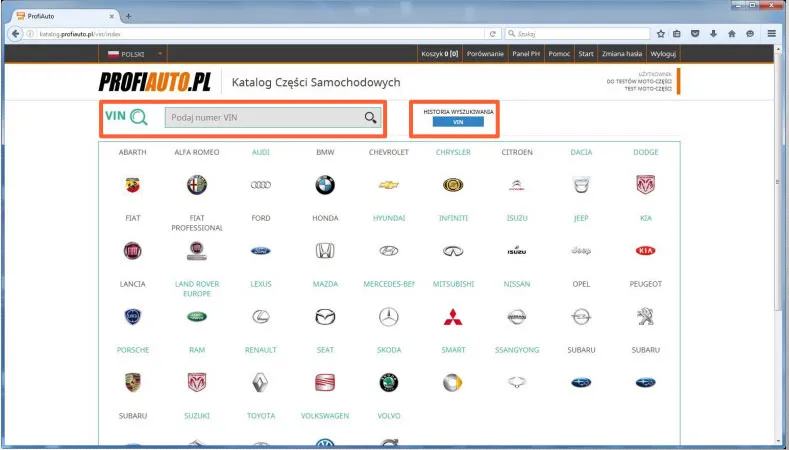
Task: Select the Mazda logo
Action: point(325,317)
